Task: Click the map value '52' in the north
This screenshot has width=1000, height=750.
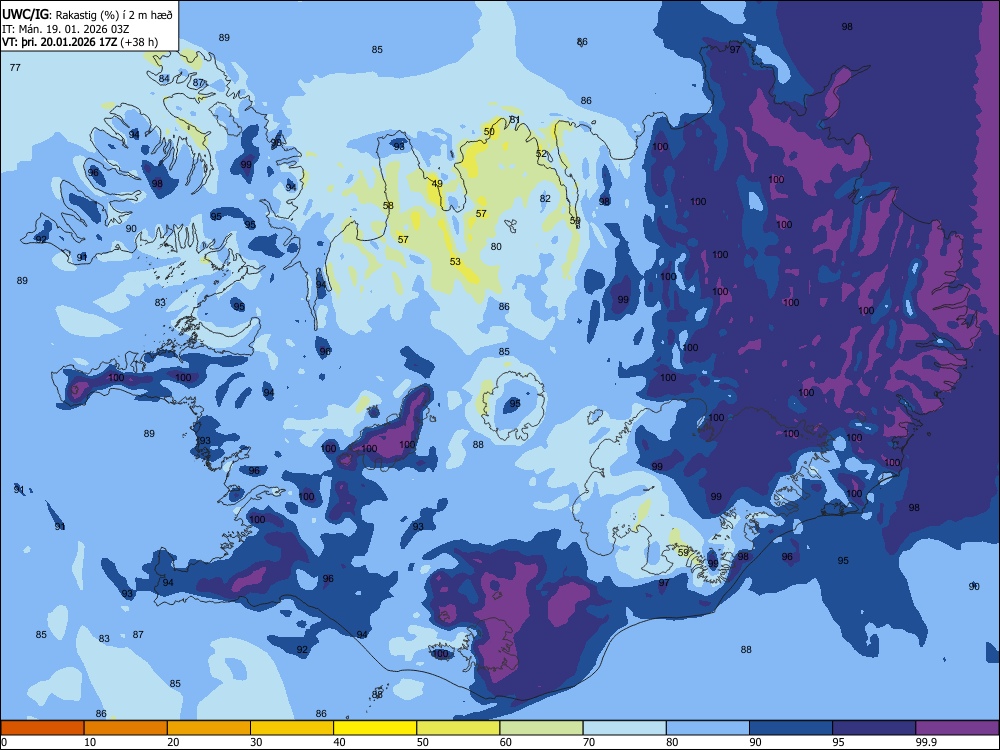Action: [541, 154]
